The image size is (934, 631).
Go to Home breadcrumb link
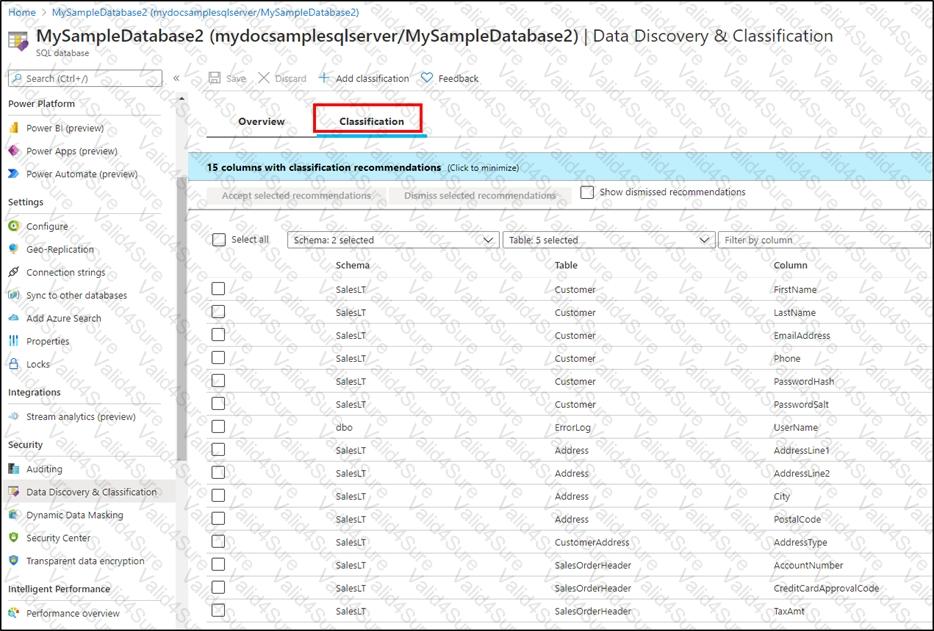tap(22, 12)
